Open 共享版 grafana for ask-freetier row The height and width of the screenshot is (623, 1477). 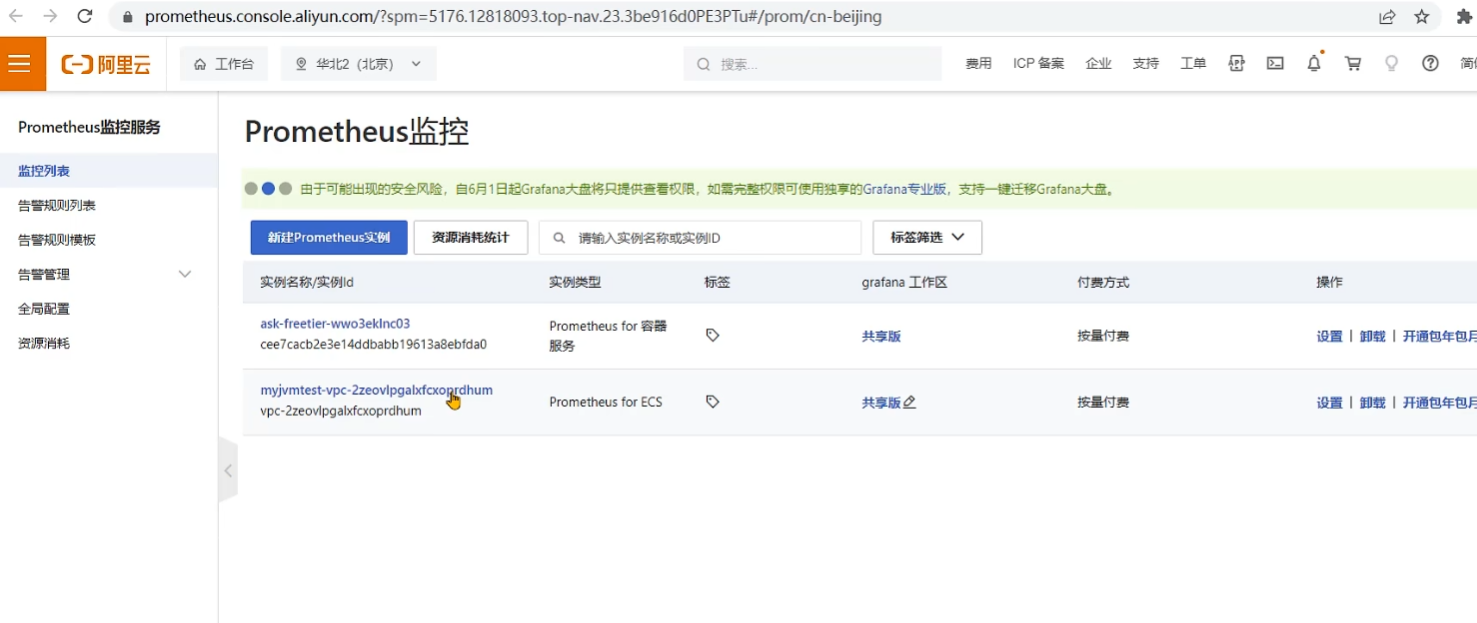pyautogui.click(x=881, y=336)
